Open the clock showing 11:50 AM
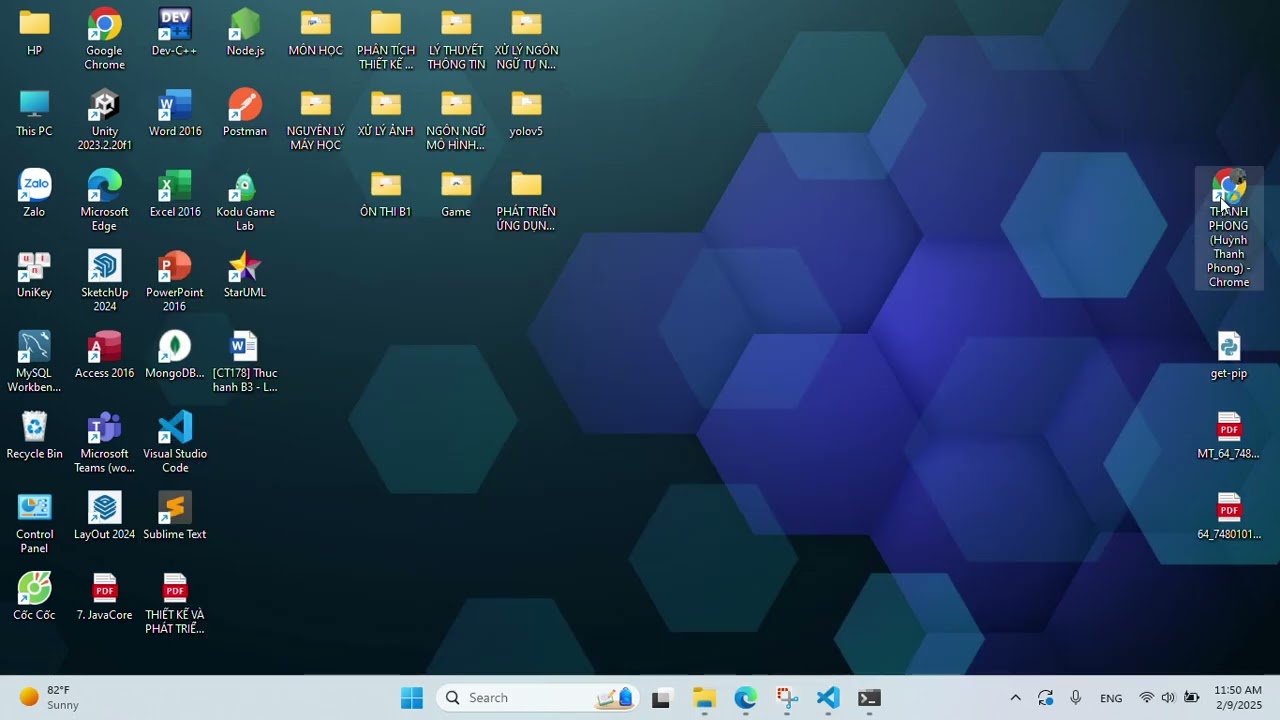Viewport: 1280px width, 720px height. 1238,698
